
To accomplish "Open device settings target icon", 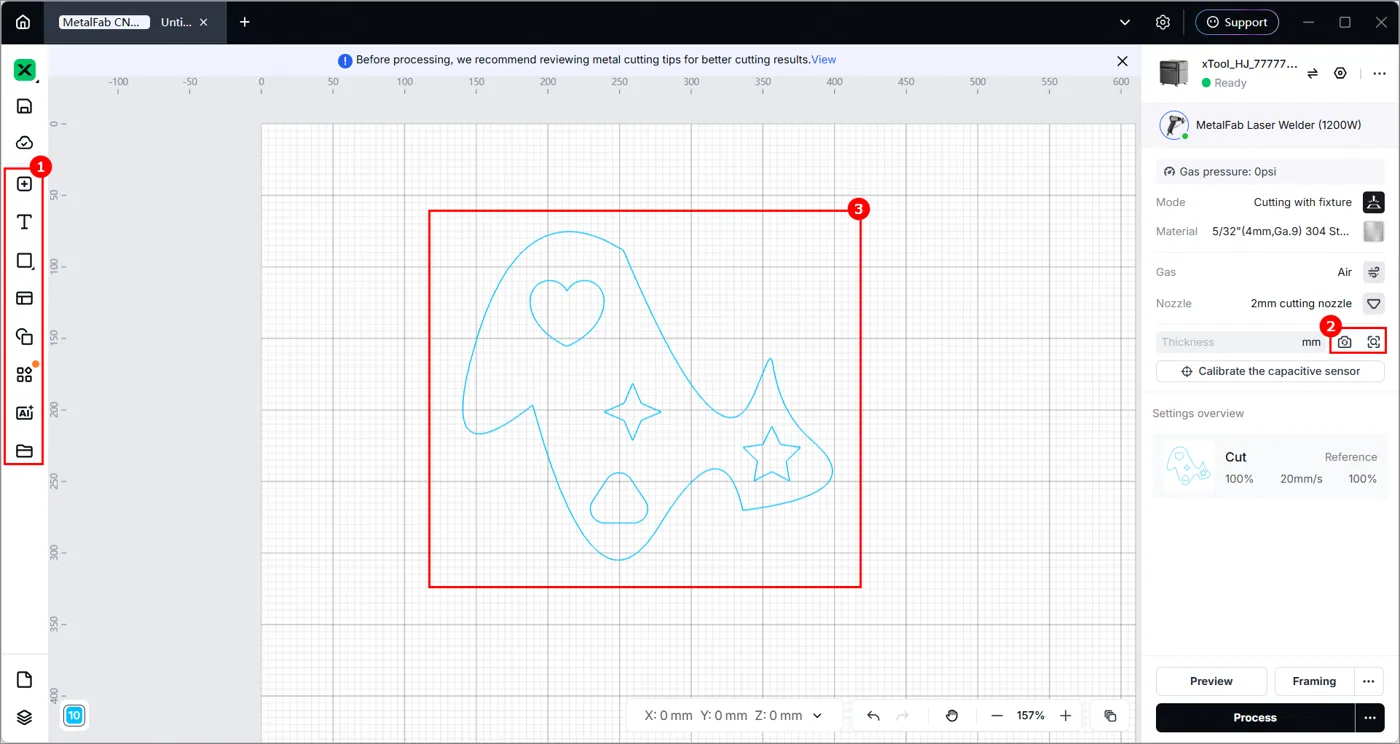I will pyautogui.click(x=1341, y=73).
